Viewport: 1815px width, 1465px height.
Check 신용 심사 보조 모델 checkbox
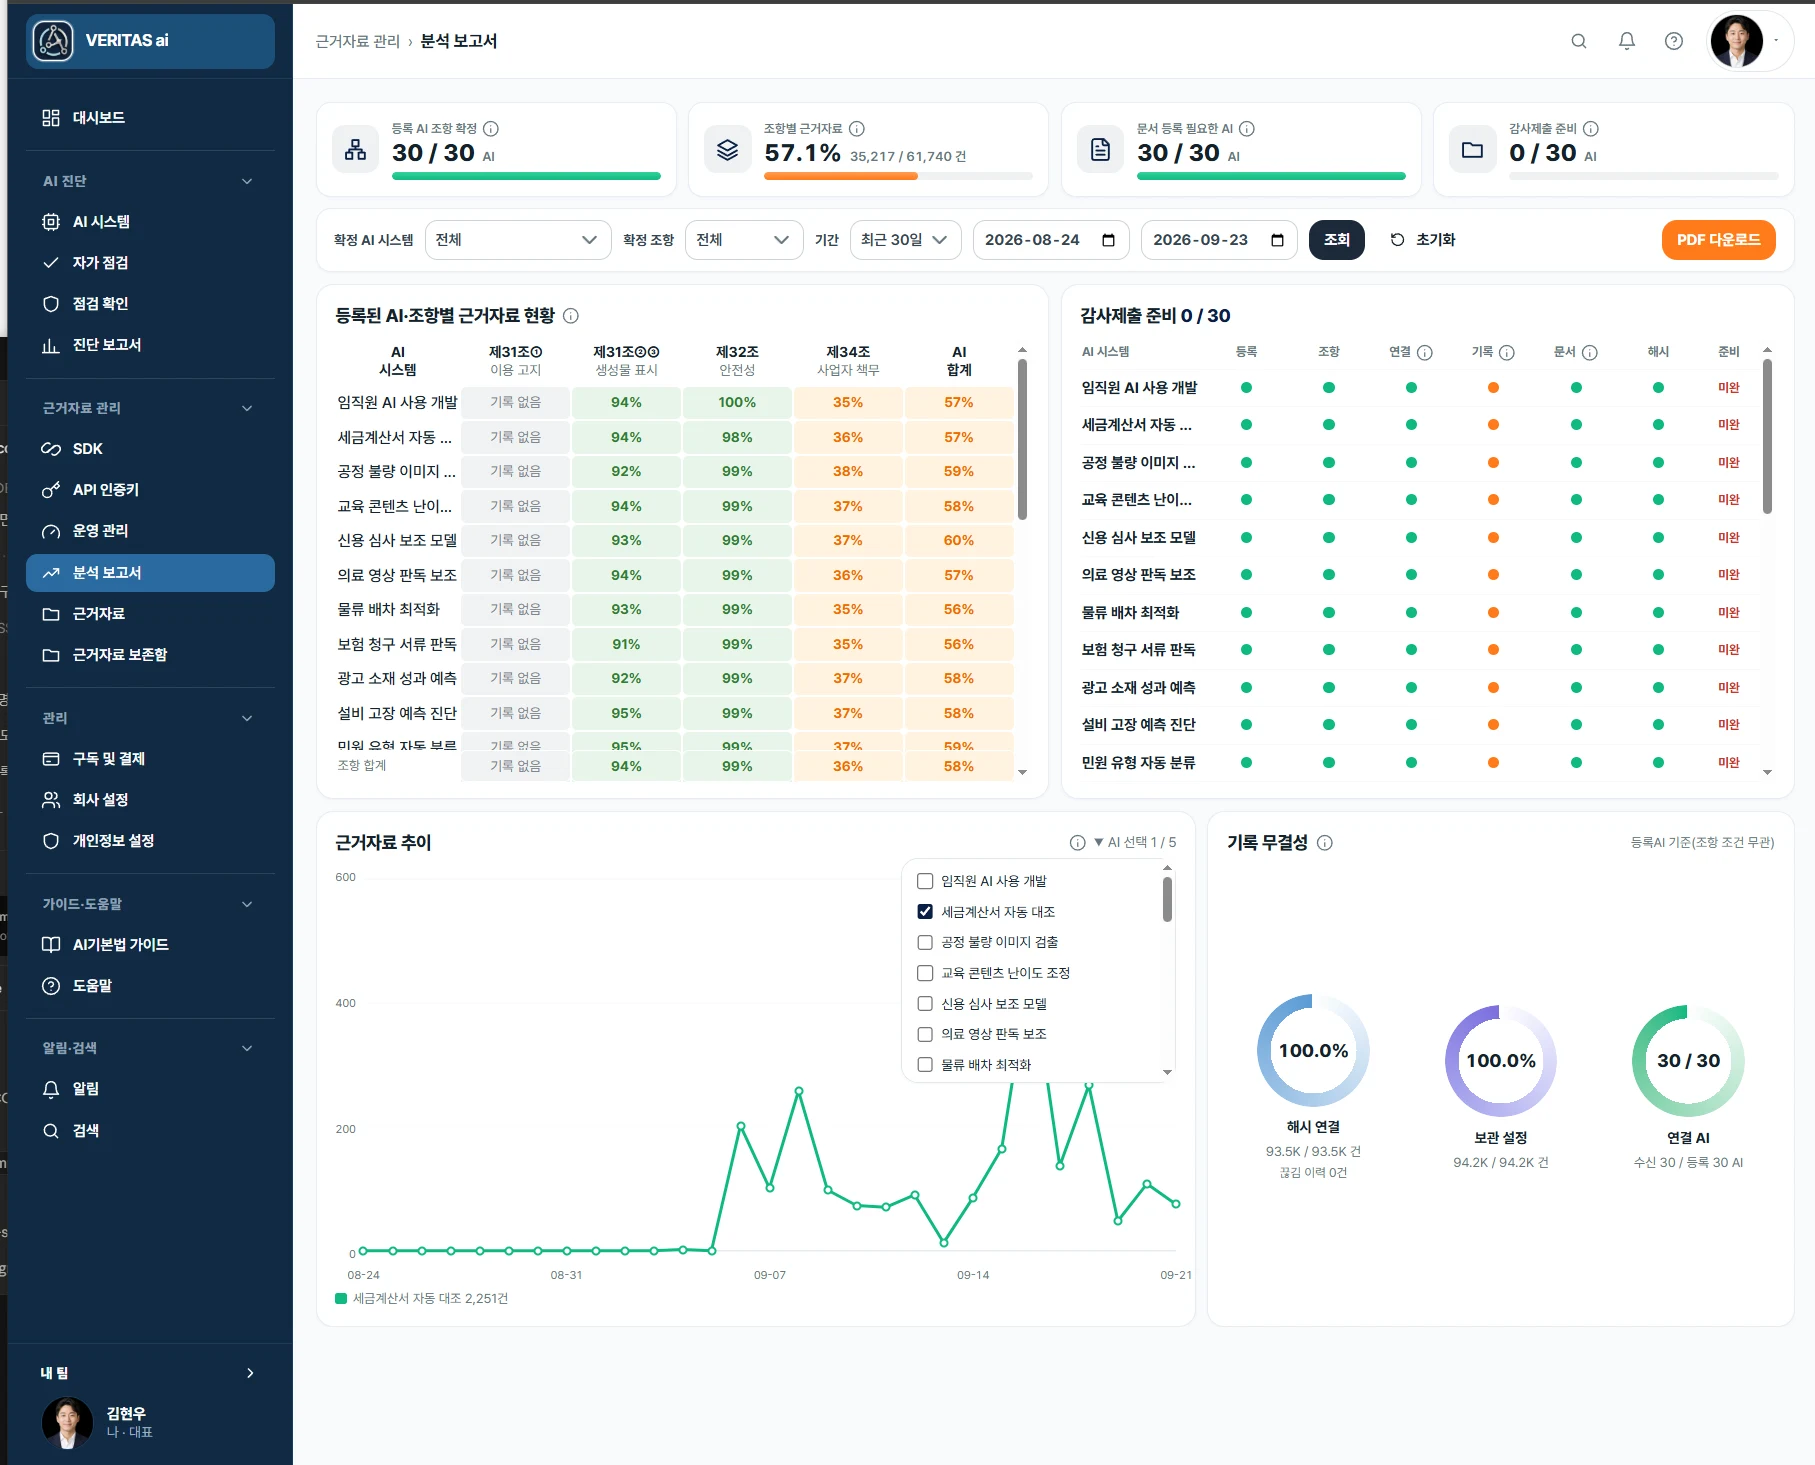(925, 1004)
